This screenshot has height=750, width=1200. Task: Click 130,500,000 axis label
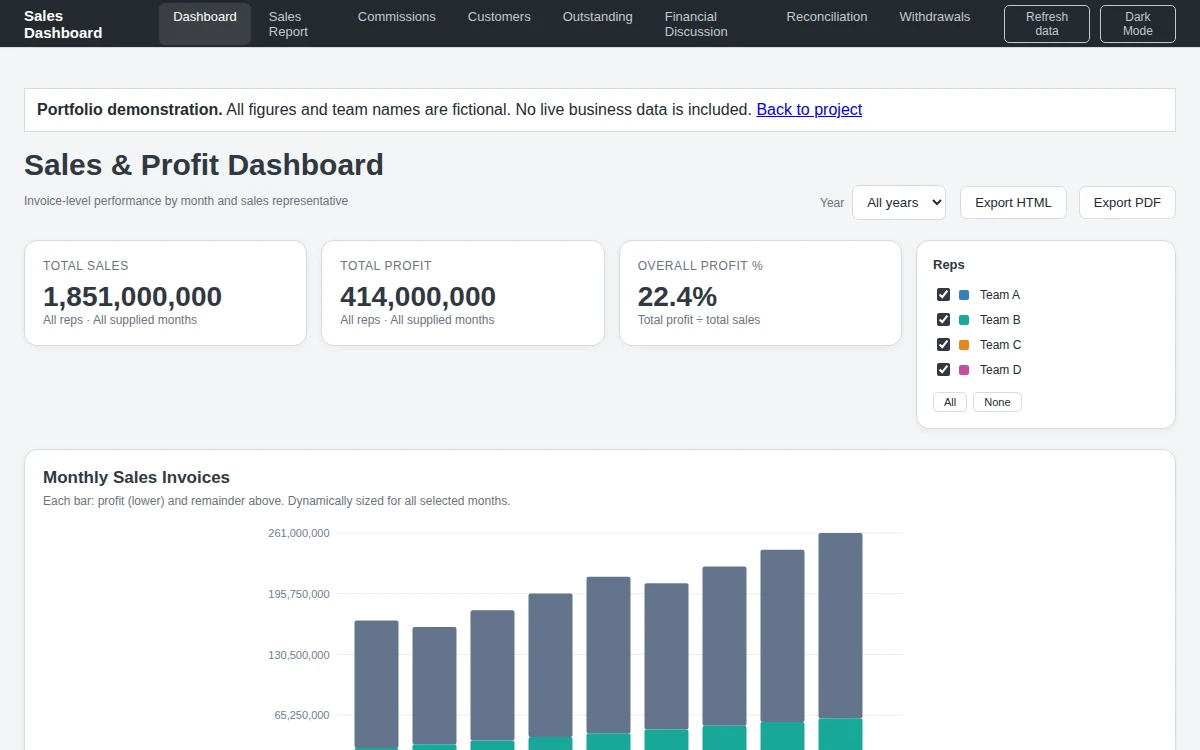pyautogui.click(x=299, y=655)
